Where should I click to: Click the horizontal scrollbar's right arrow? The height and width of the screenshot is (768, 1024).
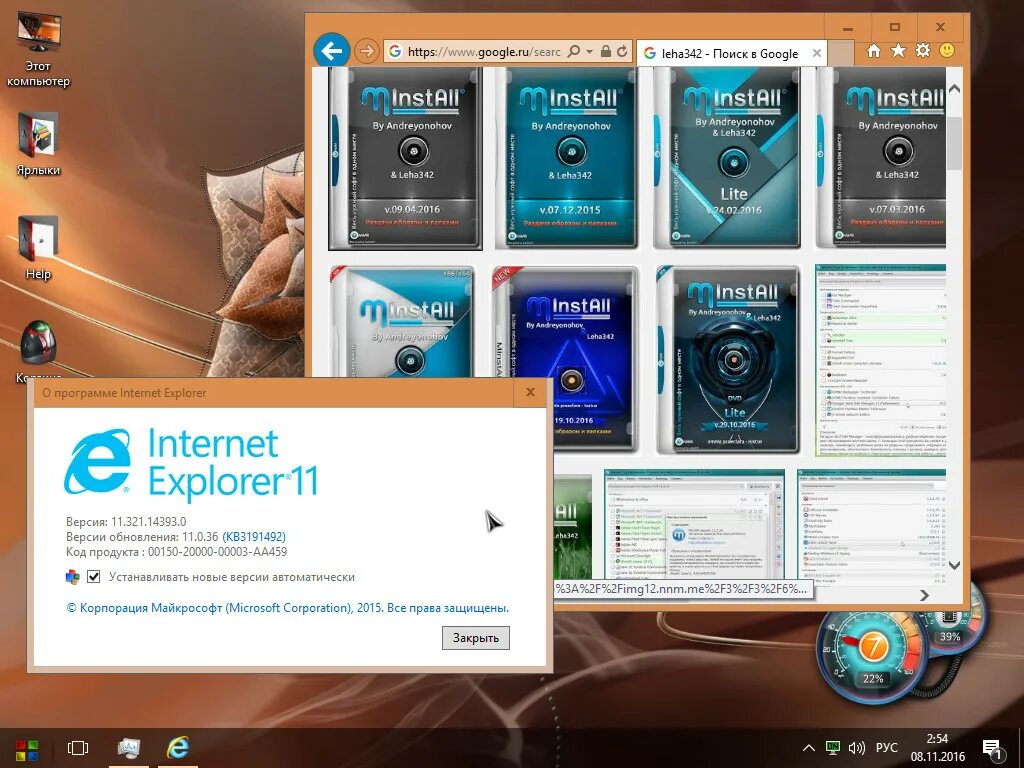tap(924, 595)
